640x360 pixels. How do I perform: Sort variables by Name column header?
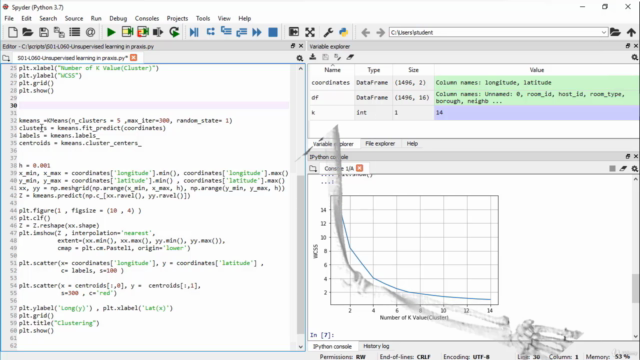coord(332,70)
